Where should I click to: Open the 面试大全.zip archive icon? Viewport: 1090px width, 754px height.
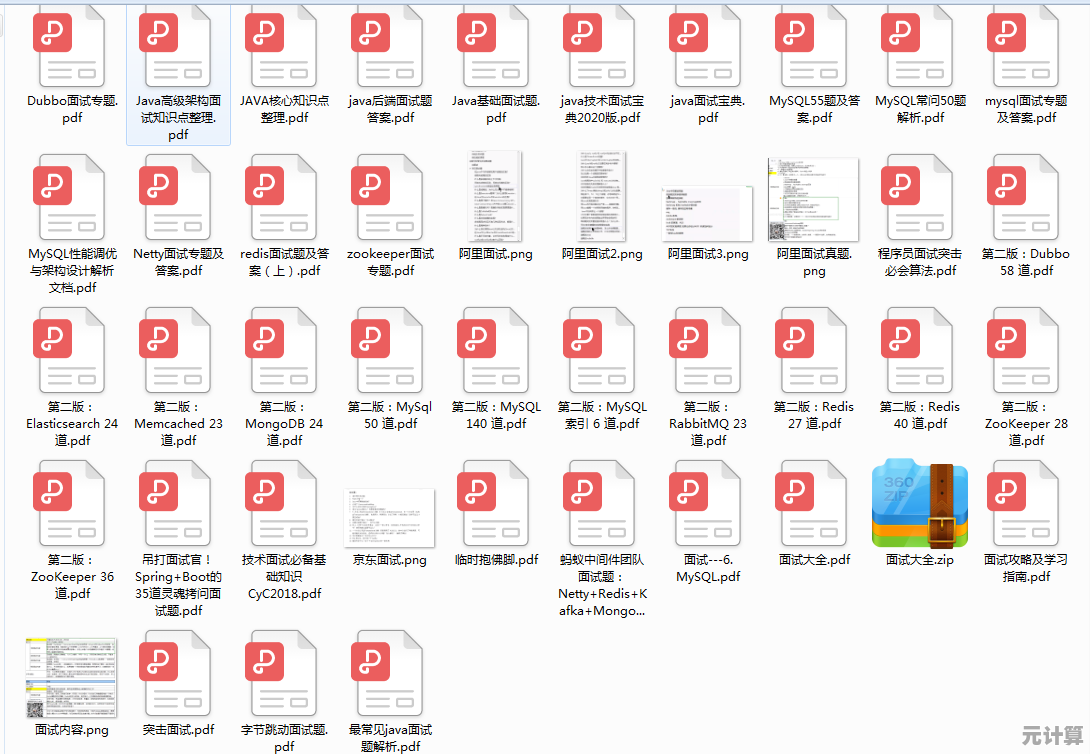point(920,505)
